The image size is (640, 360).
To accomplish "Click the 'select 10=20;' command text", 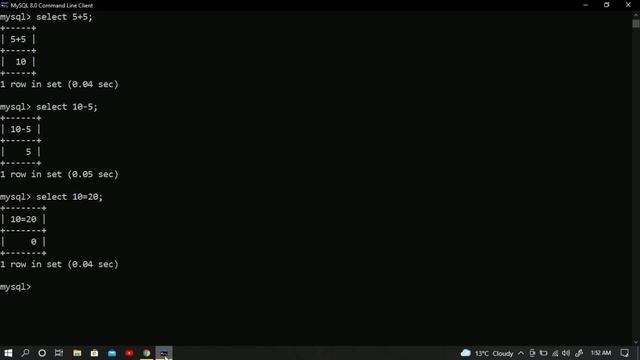I will [69, 197].
